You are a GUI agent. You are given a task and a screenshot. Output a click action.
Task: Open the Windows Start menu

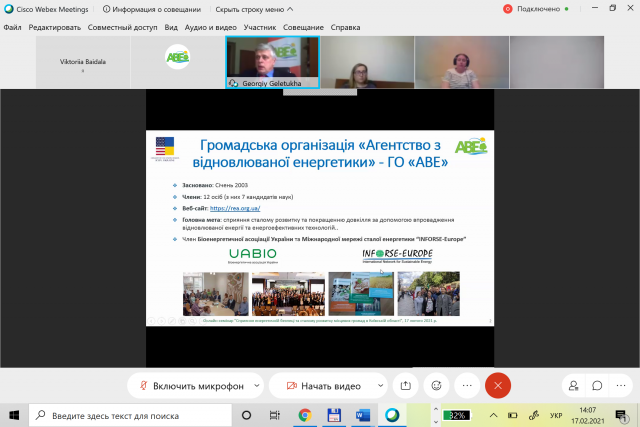pyautogui.click(x=14, y=416)
